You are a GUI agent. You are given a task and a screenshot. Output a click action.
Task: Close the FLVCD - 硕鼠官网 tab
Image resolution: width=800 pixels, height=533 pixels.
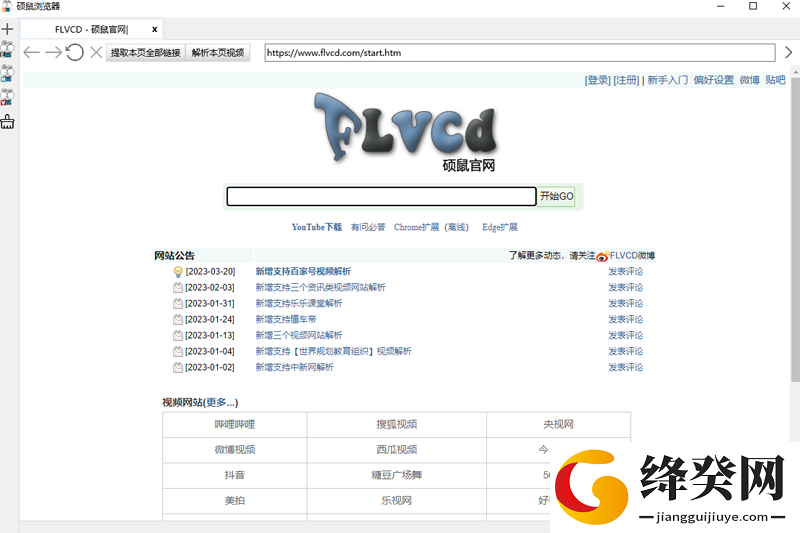[155, 30]
